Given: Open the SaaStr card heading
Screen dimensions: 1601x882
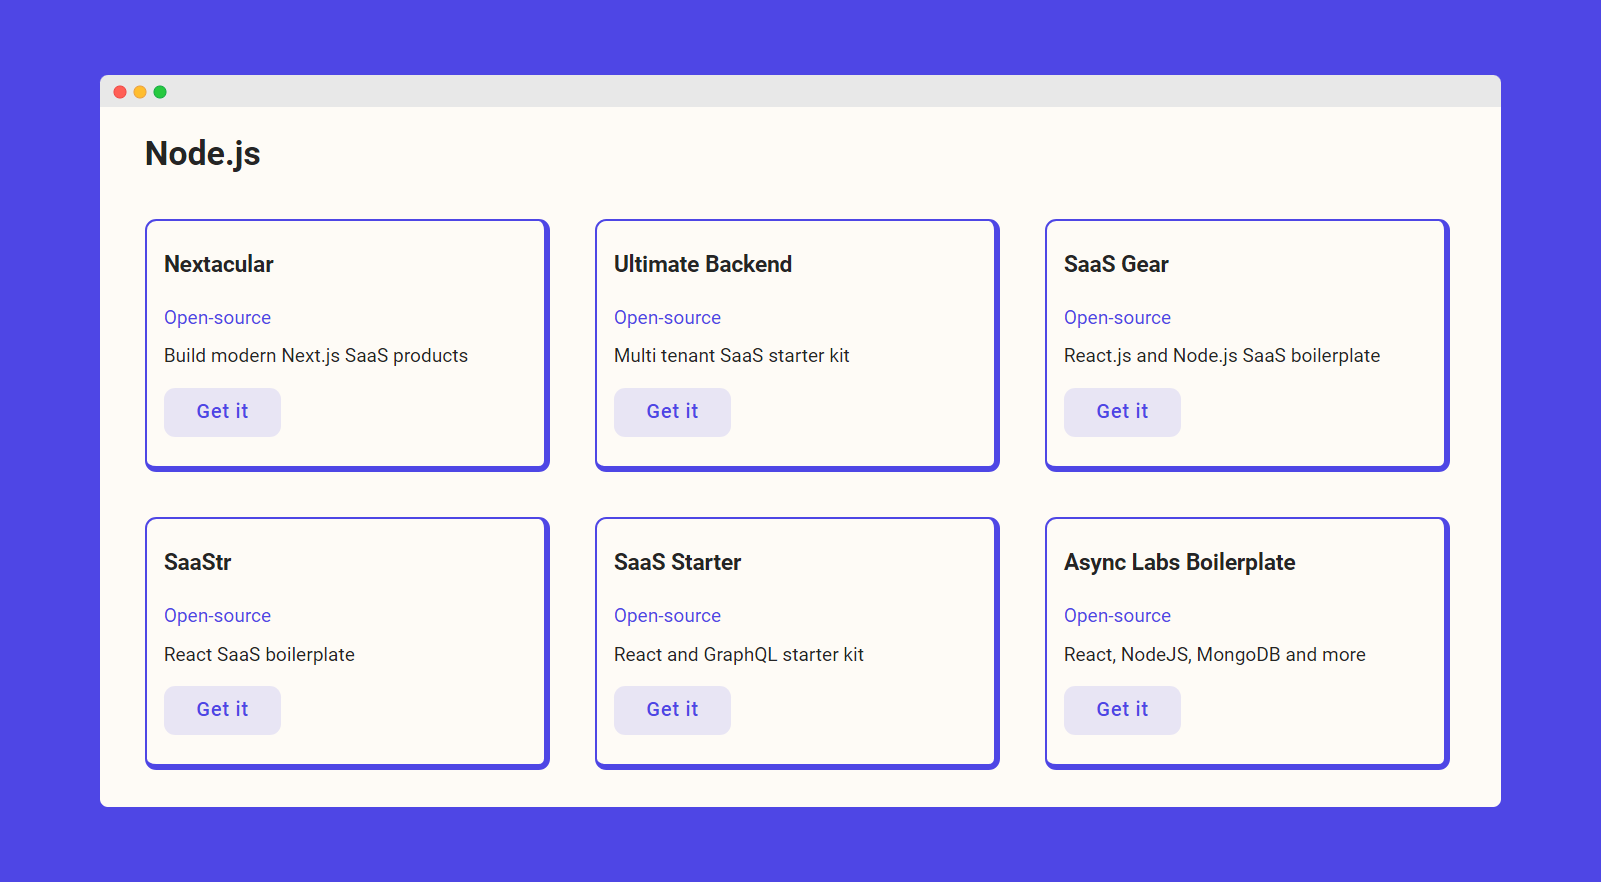Looking at the screenshot, I should [197, 562].
